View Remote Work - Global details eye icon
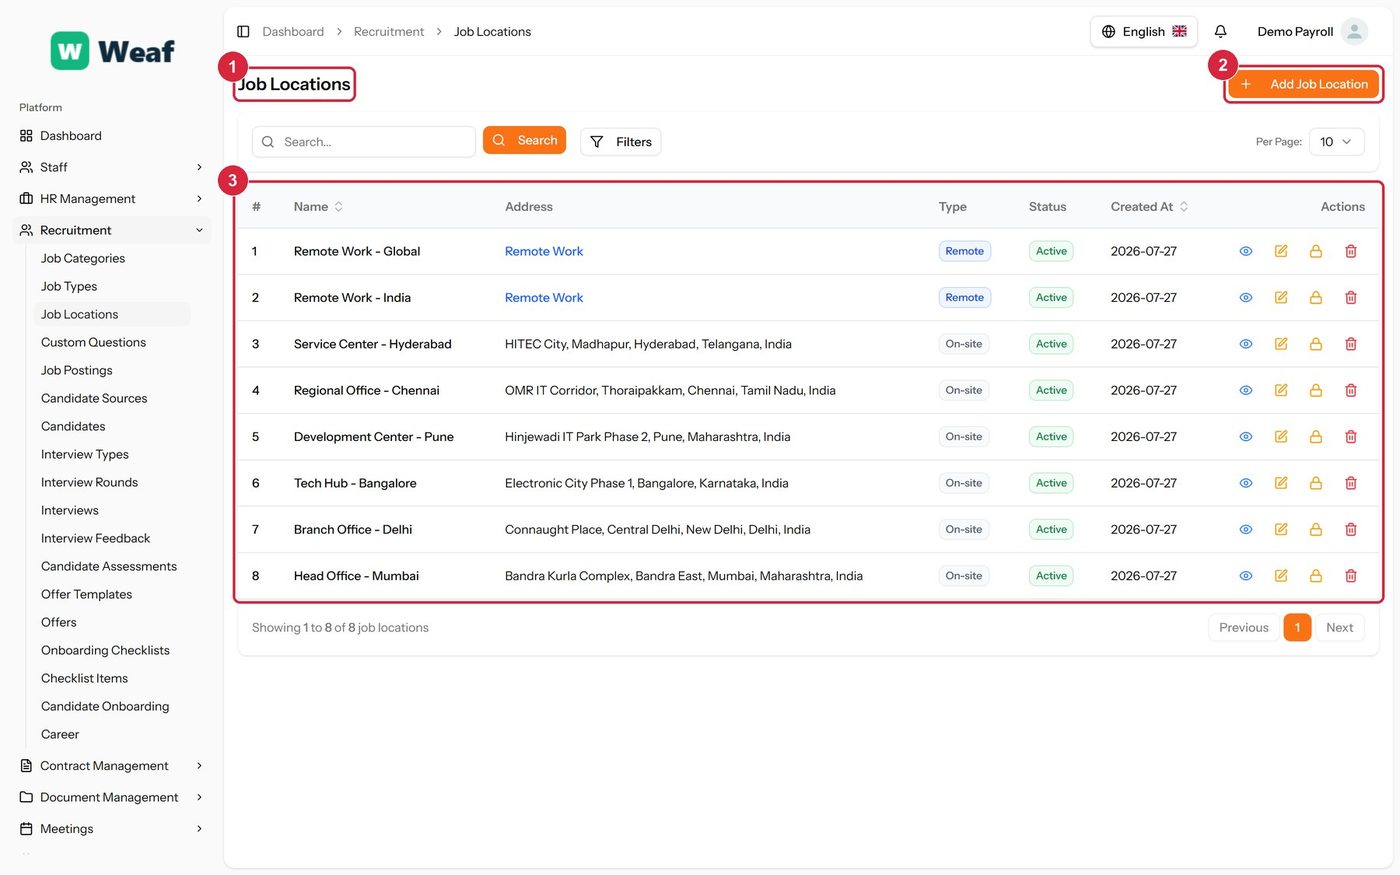 (1246, 251)
